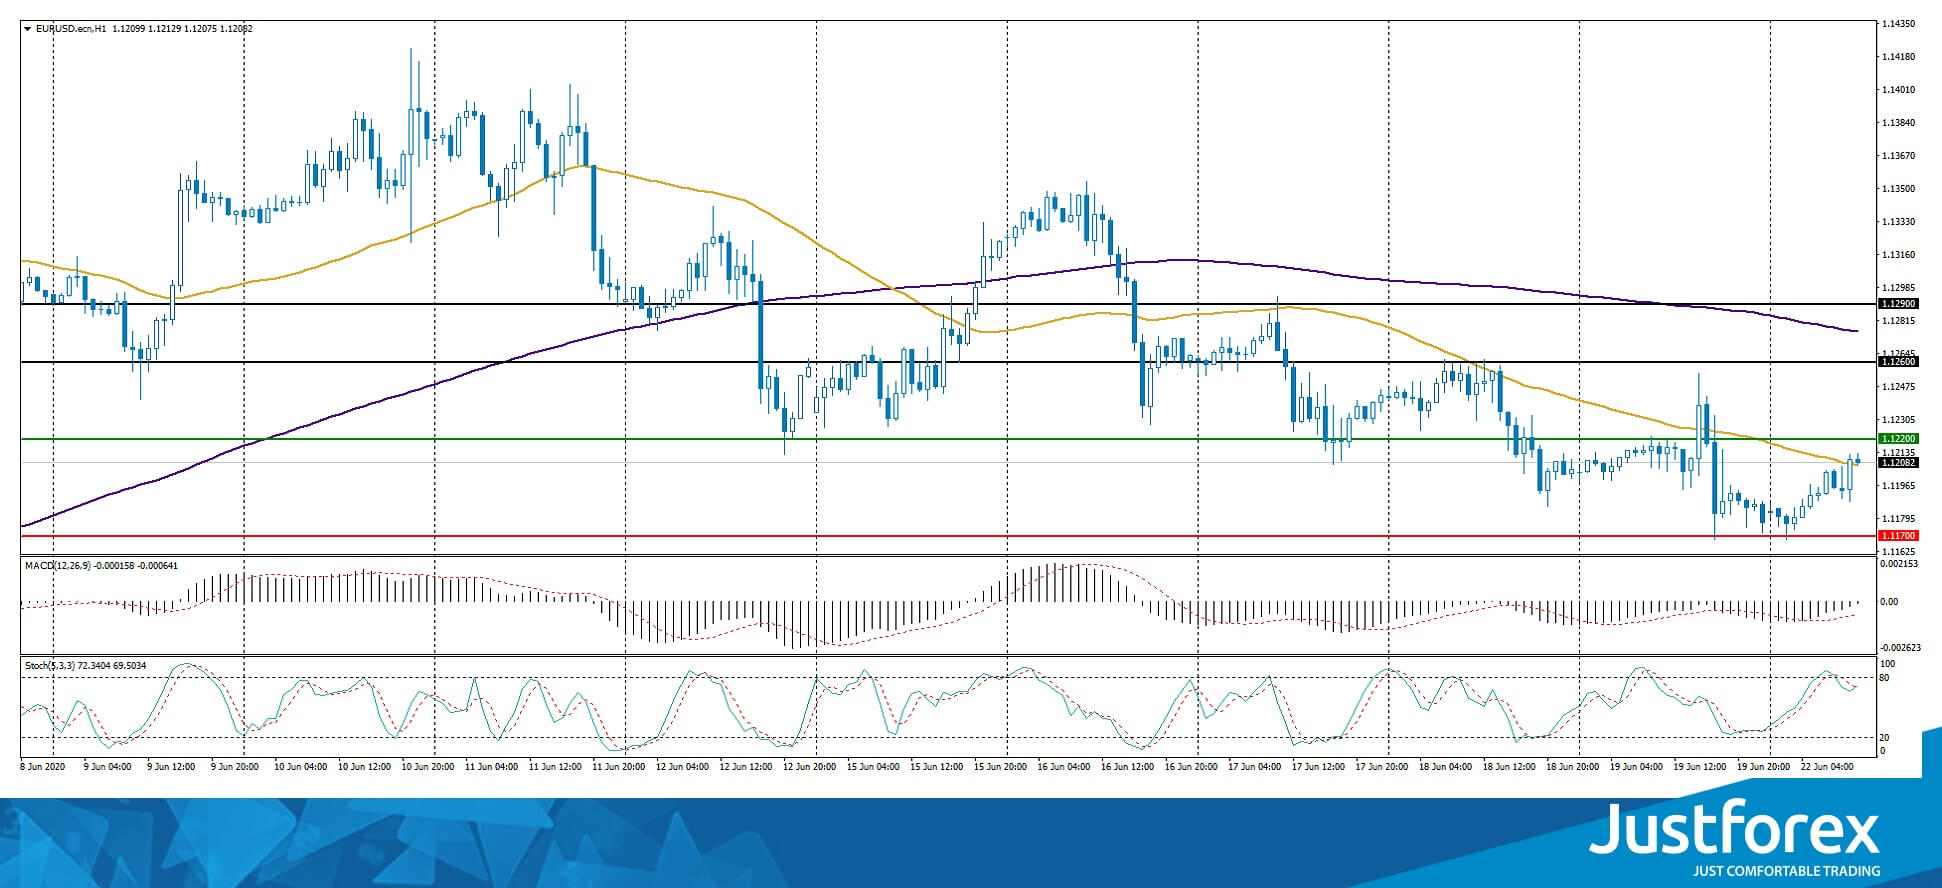Click the 11 Jun 20:00 time label

[618, 767]
